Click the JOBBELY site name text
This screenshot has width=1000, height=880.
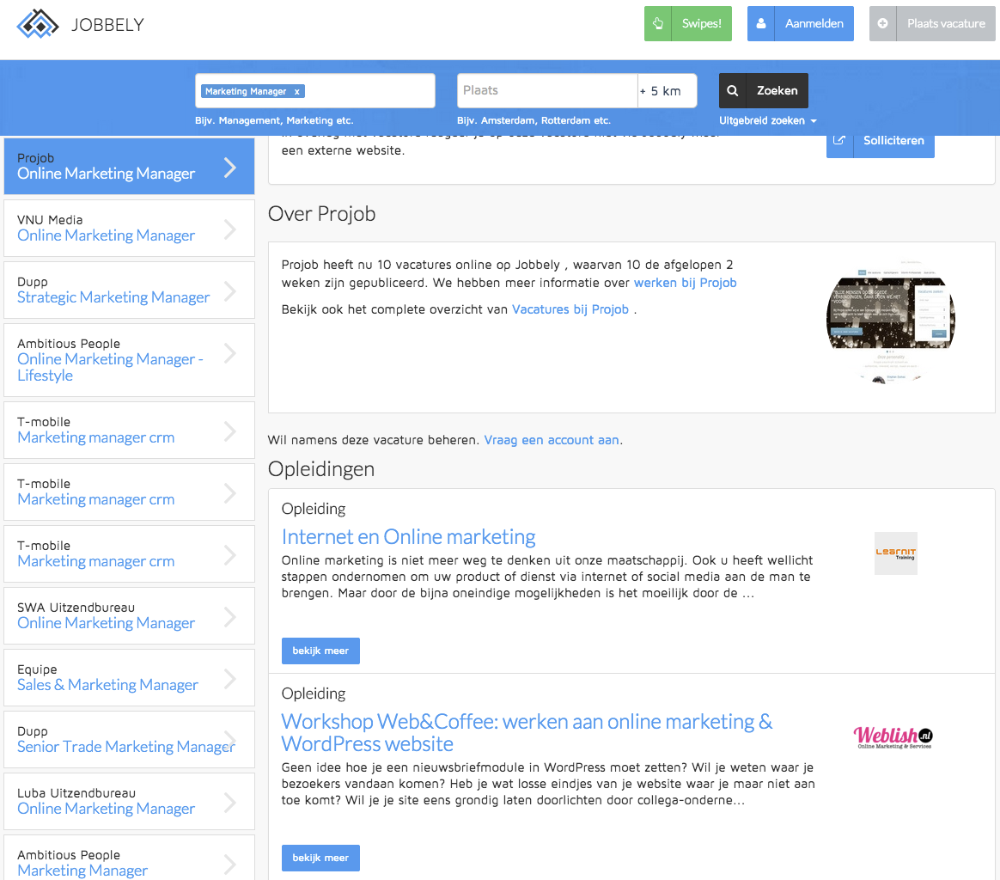click(x=108, y=25)
